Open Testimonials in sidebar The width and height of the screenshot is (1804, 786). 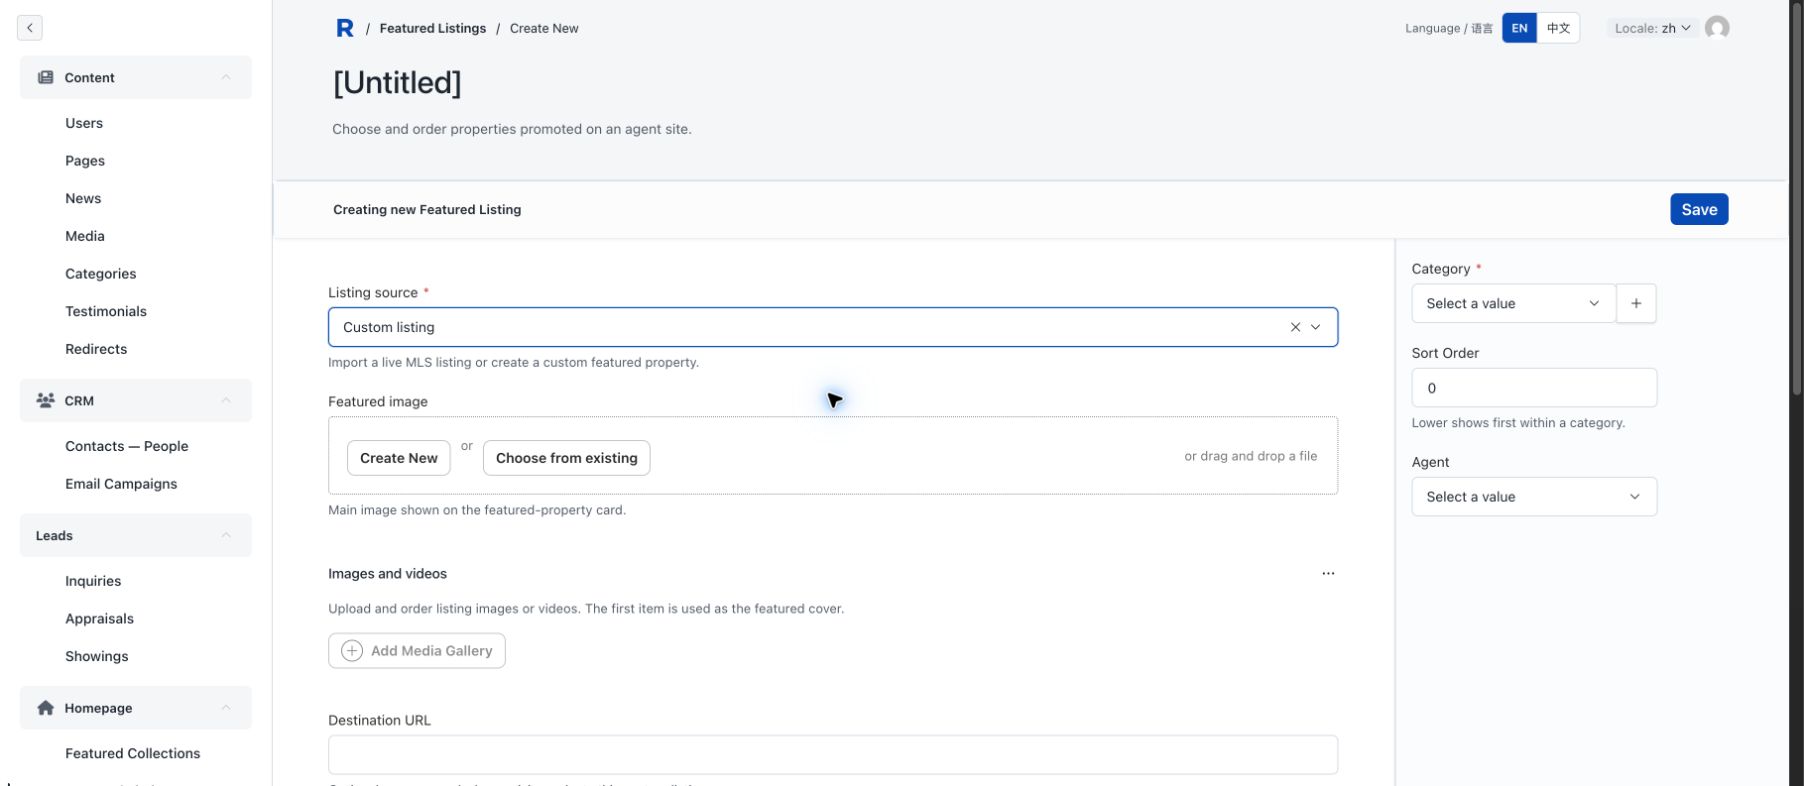(x=106, y=311)
